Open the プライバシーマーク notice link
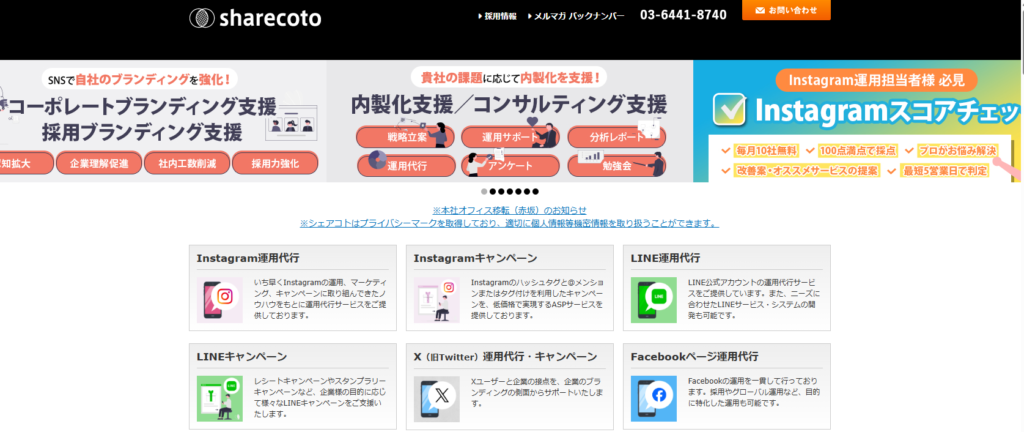The width and height of the screenshot is (1024, 432). (509, 223)
